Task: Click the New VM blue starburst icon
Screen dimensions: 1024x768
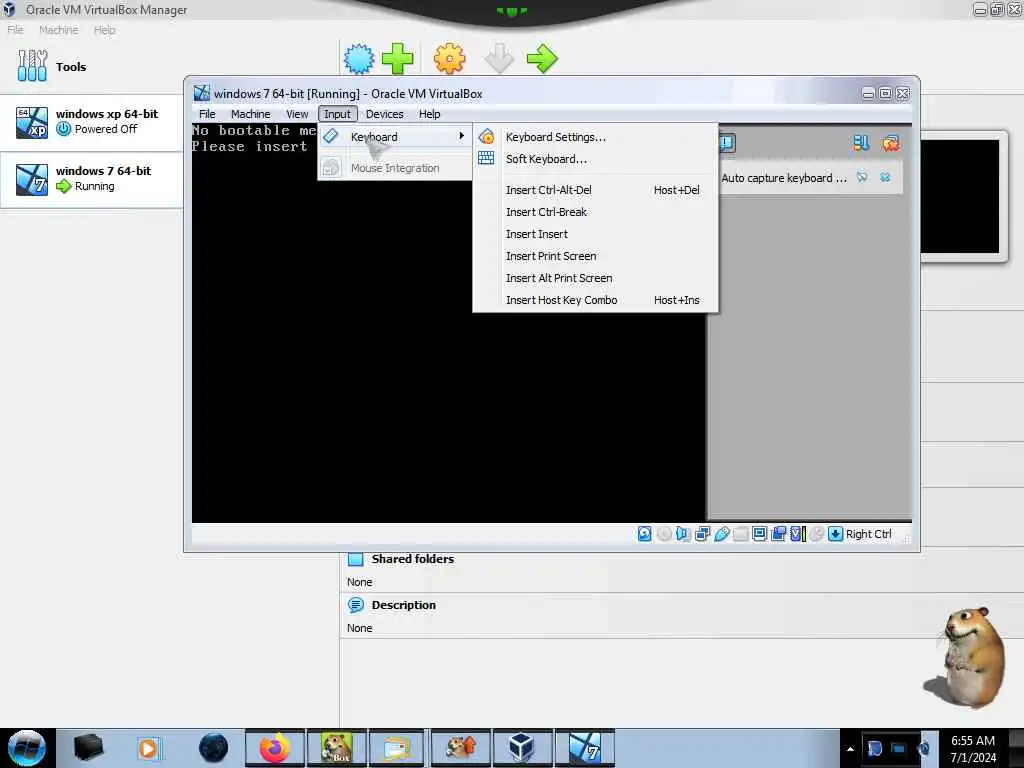Action: click(x=359, y=59)
